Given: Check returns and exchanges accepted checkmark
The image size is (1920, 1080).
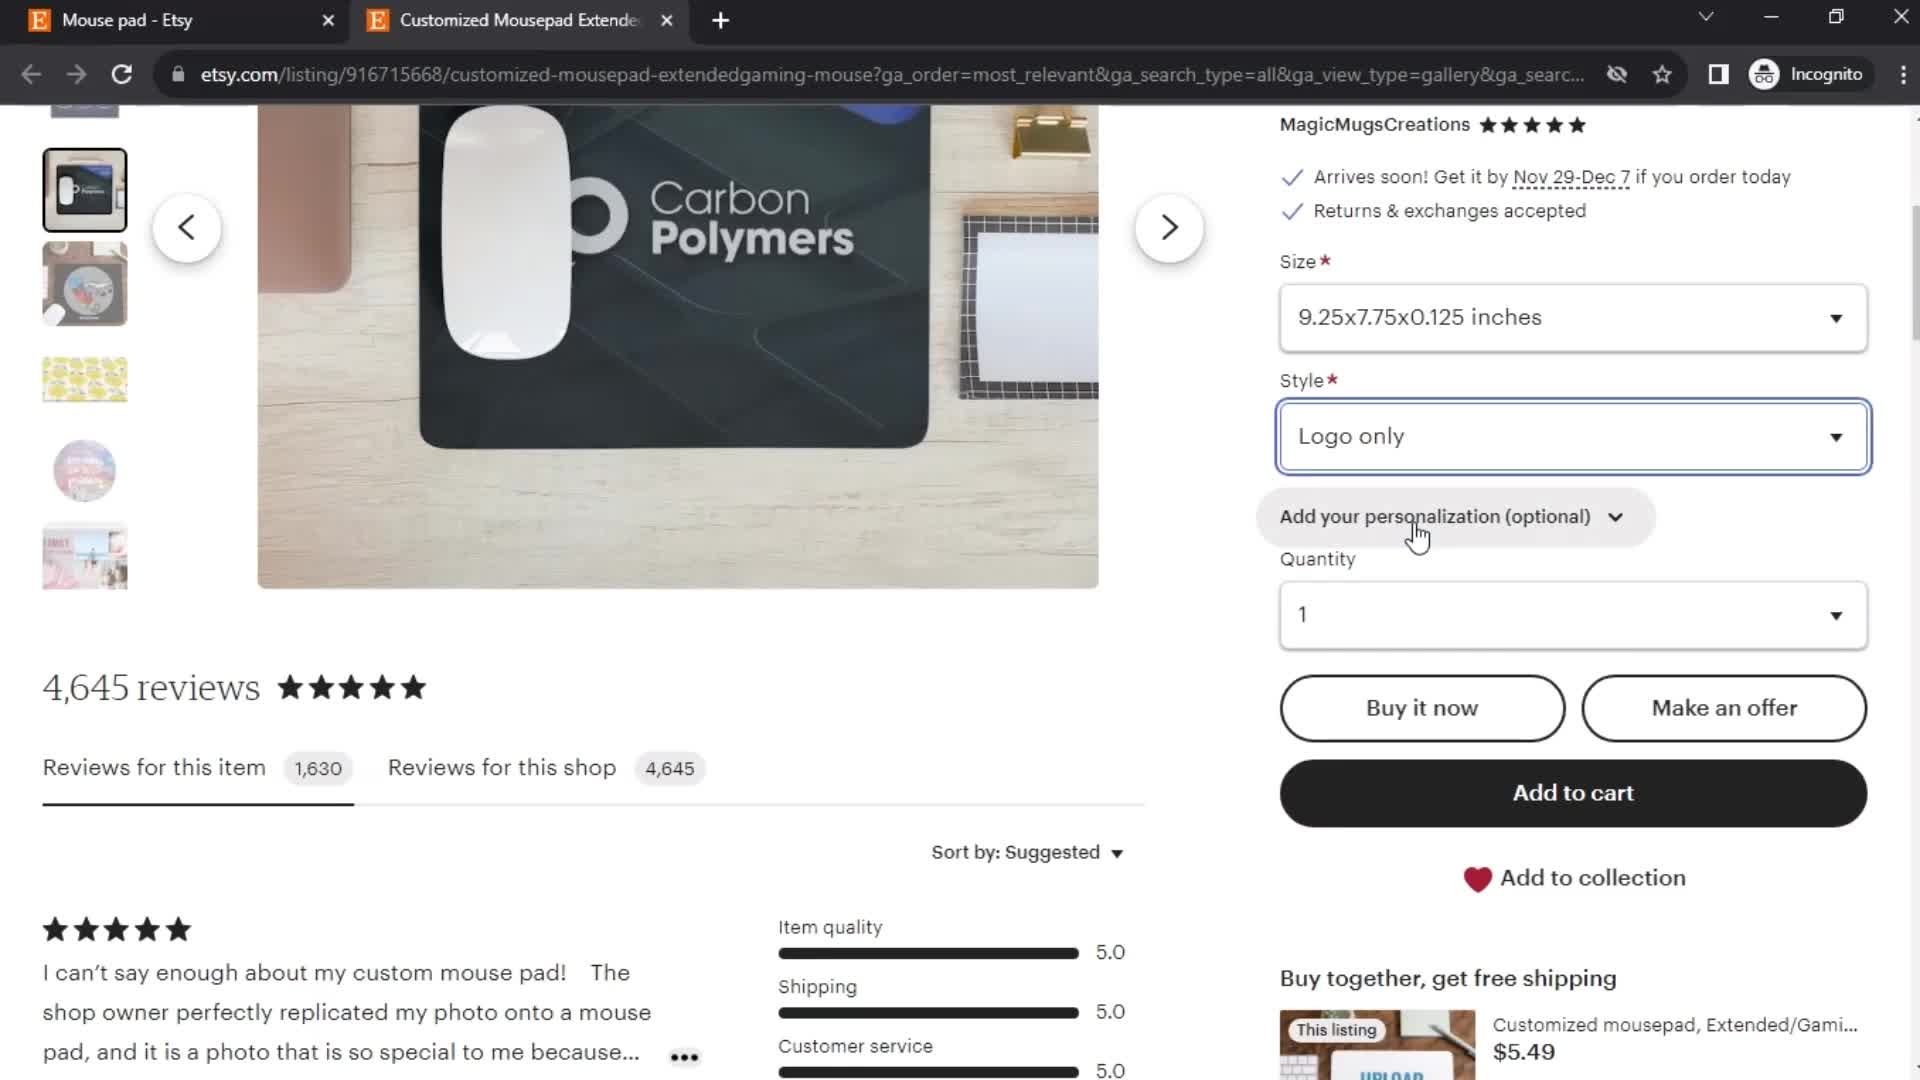Looking at the screenshot, I should point(1292,210).
